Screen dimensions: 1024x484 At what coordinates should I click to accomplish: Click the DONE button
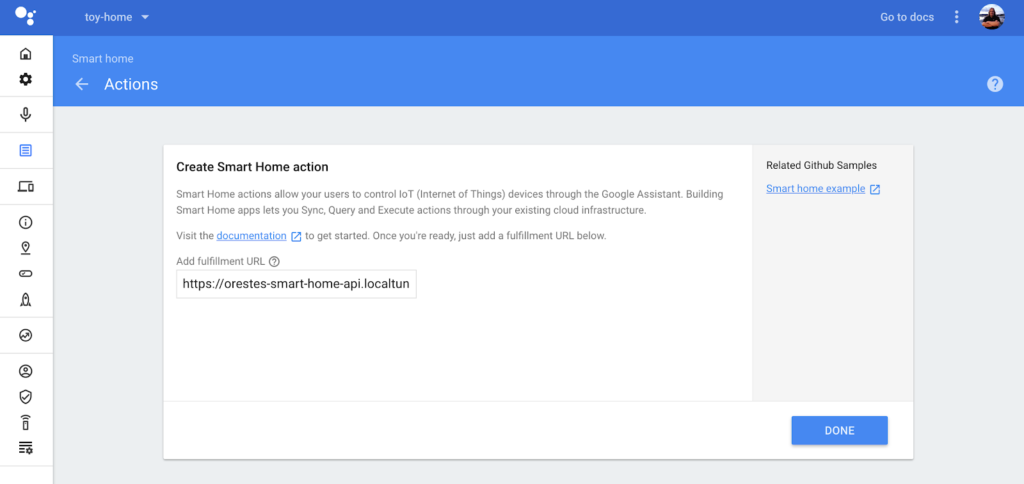point(839,430)
